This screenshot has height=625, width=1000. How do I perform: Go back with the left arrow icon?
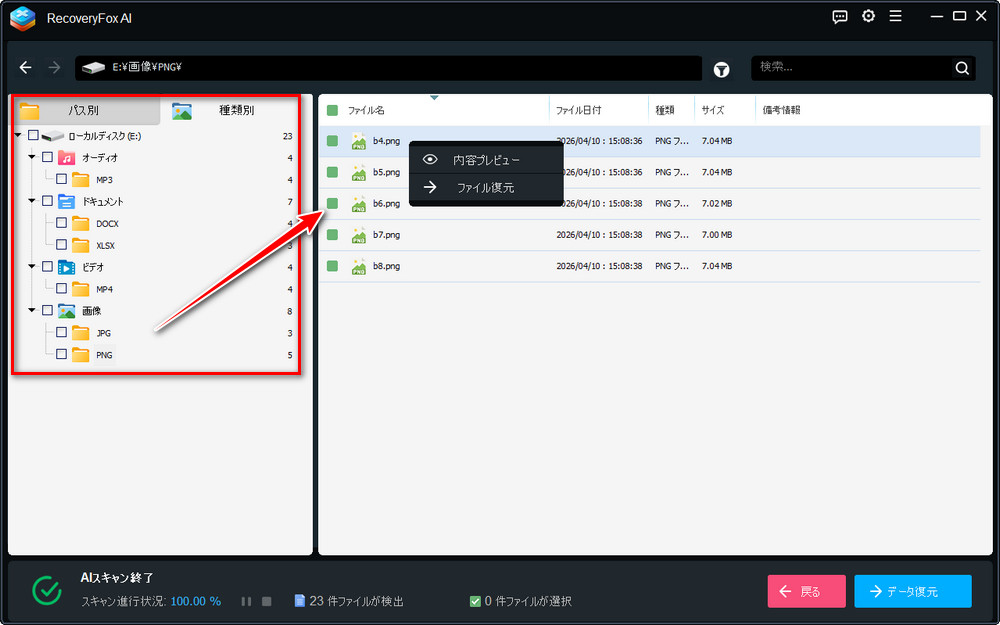(x=26, y=68)
